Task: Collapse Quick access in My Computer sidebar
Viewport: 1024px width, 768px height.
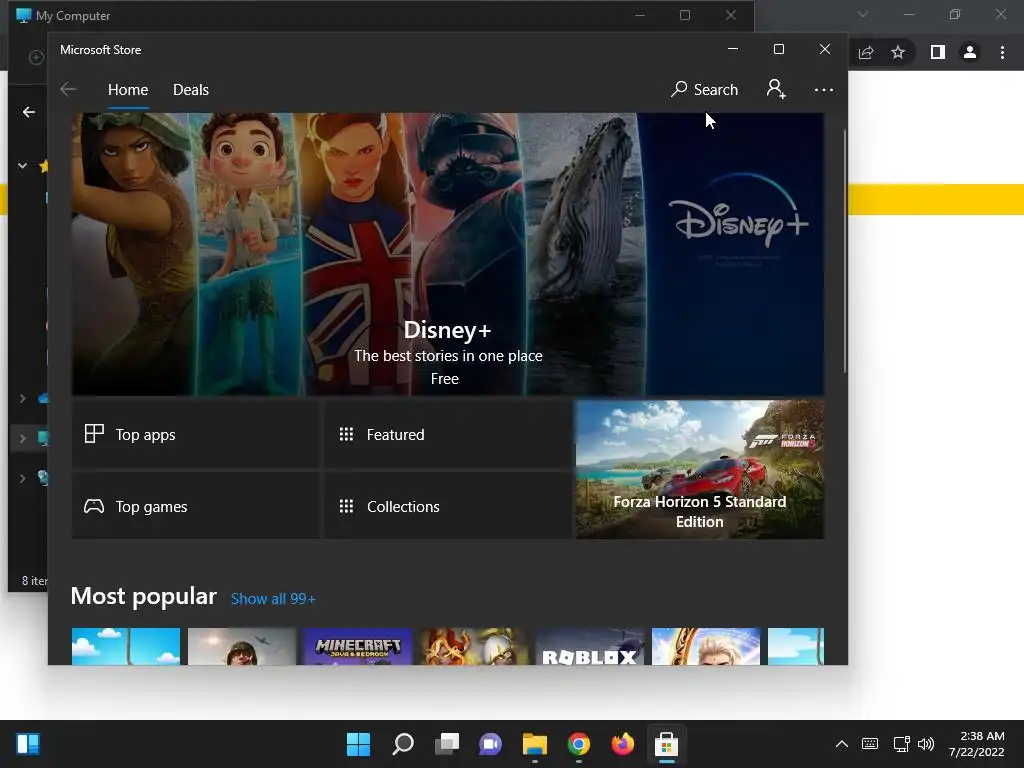Action: (22, 166)
